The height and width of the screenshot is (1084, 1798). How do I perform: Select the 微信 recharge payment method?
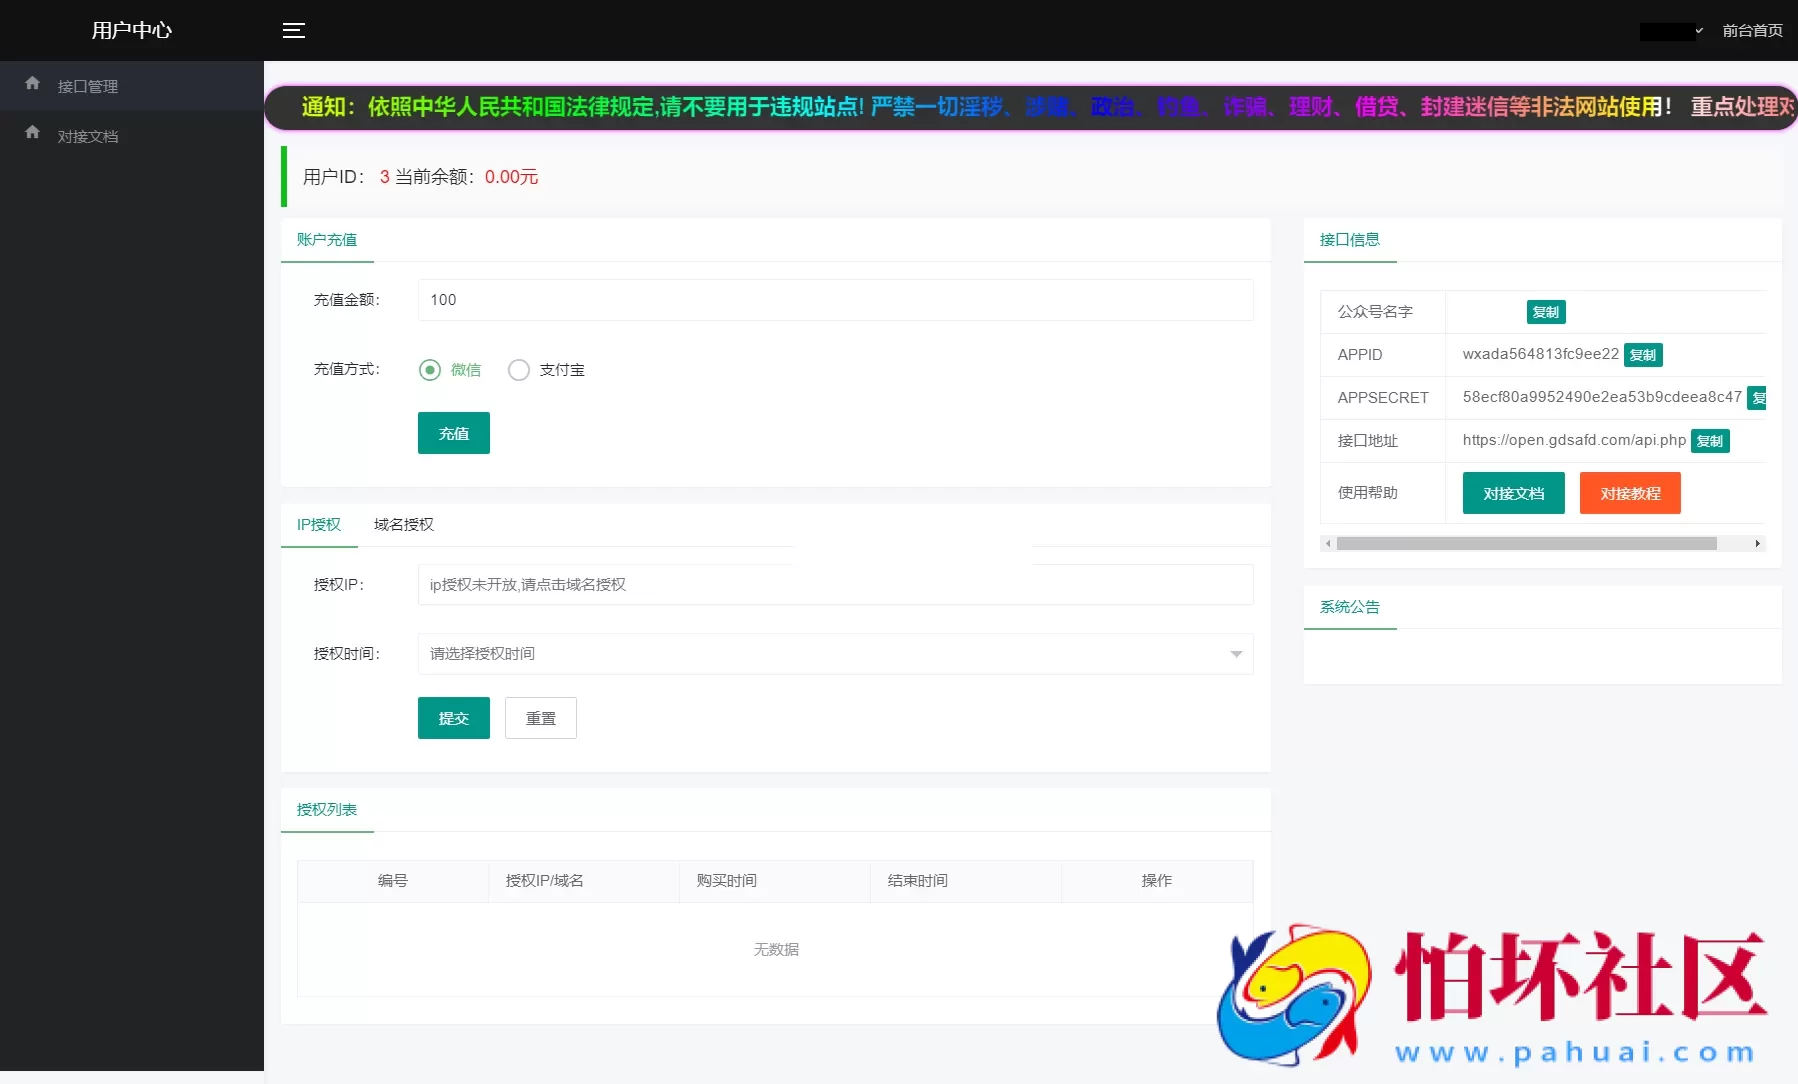(429, 369)
